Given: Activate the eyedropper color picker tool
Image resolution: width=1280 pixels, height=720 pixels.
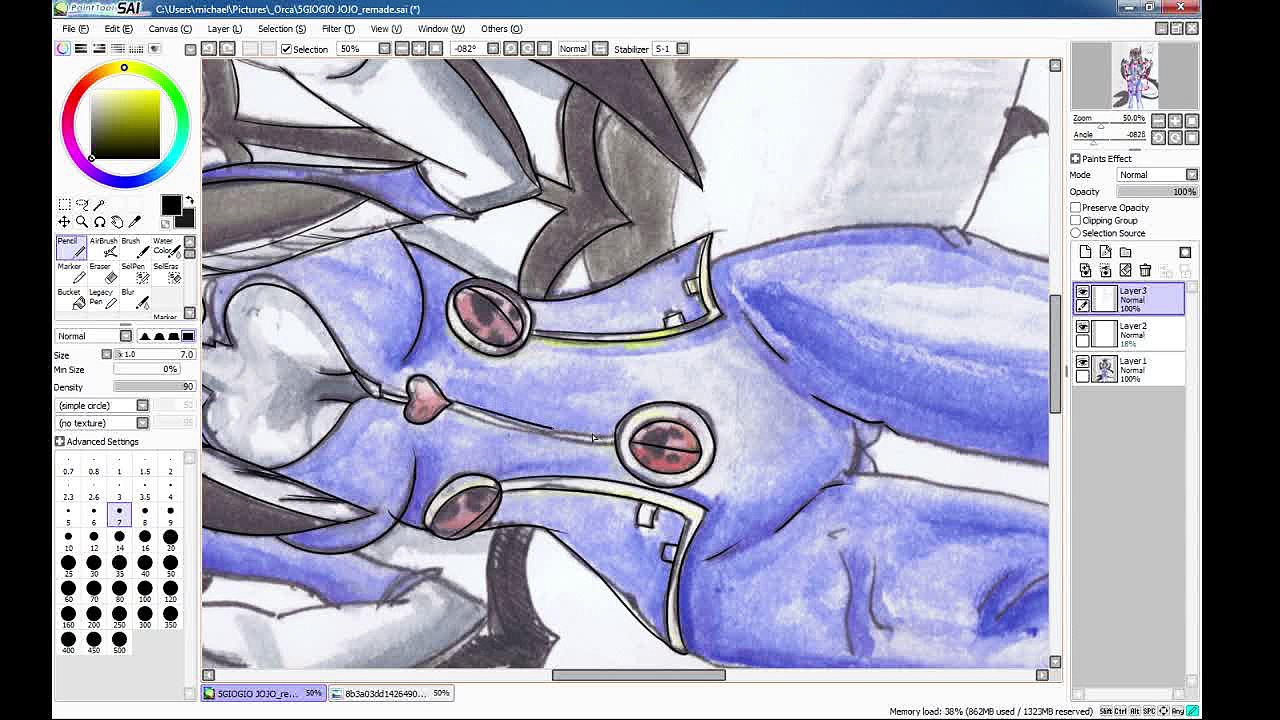Looking at the screenshot, I should coord(135,222).
